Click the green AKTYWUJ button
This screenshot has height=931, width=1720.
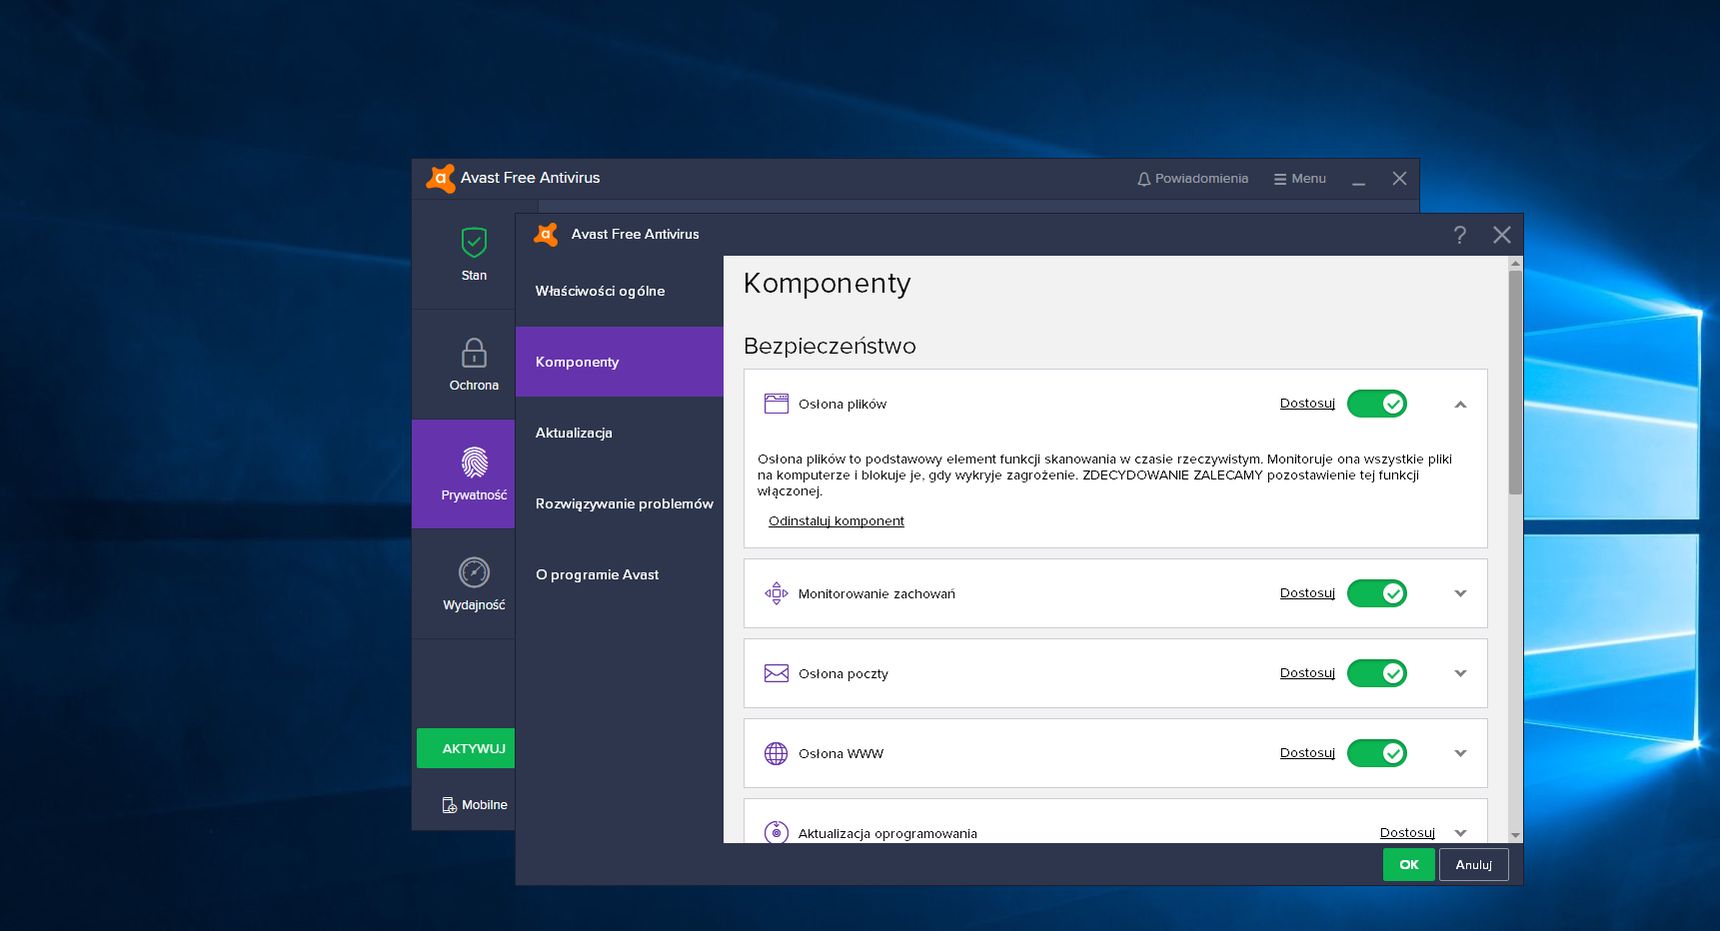click(466, 748)
